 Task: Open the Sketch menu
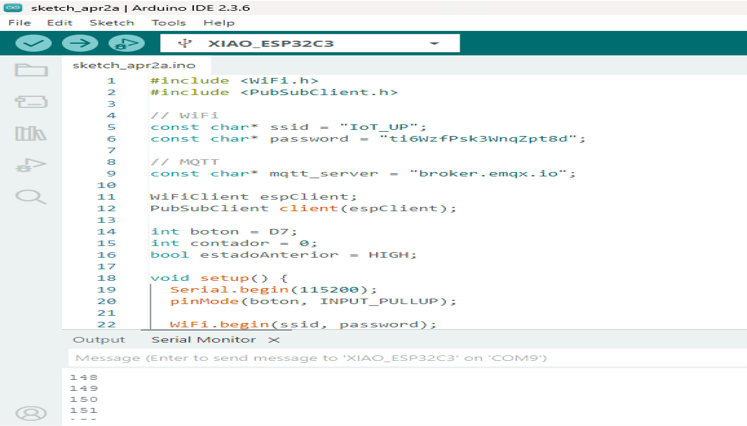pyautogui.click(x=112, y=23)
